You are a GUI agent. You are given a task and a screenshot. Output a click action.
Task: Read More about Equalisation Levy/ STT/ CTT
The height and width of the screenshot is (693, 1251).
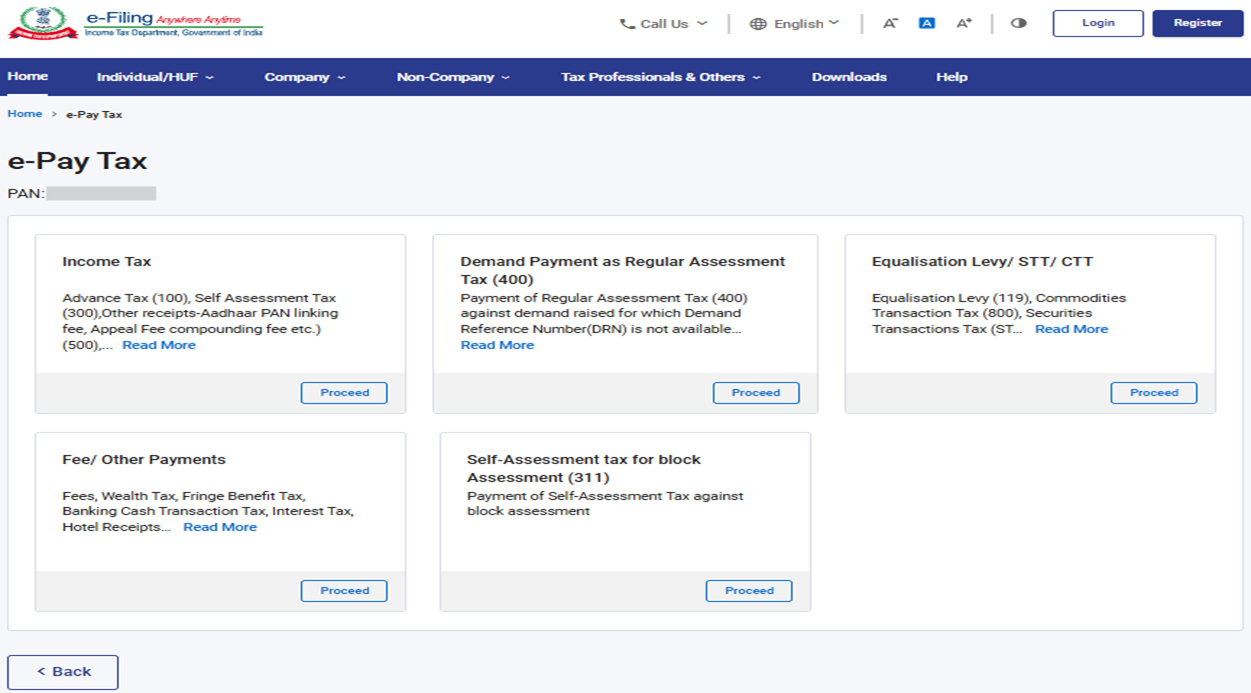[1071, 329]
